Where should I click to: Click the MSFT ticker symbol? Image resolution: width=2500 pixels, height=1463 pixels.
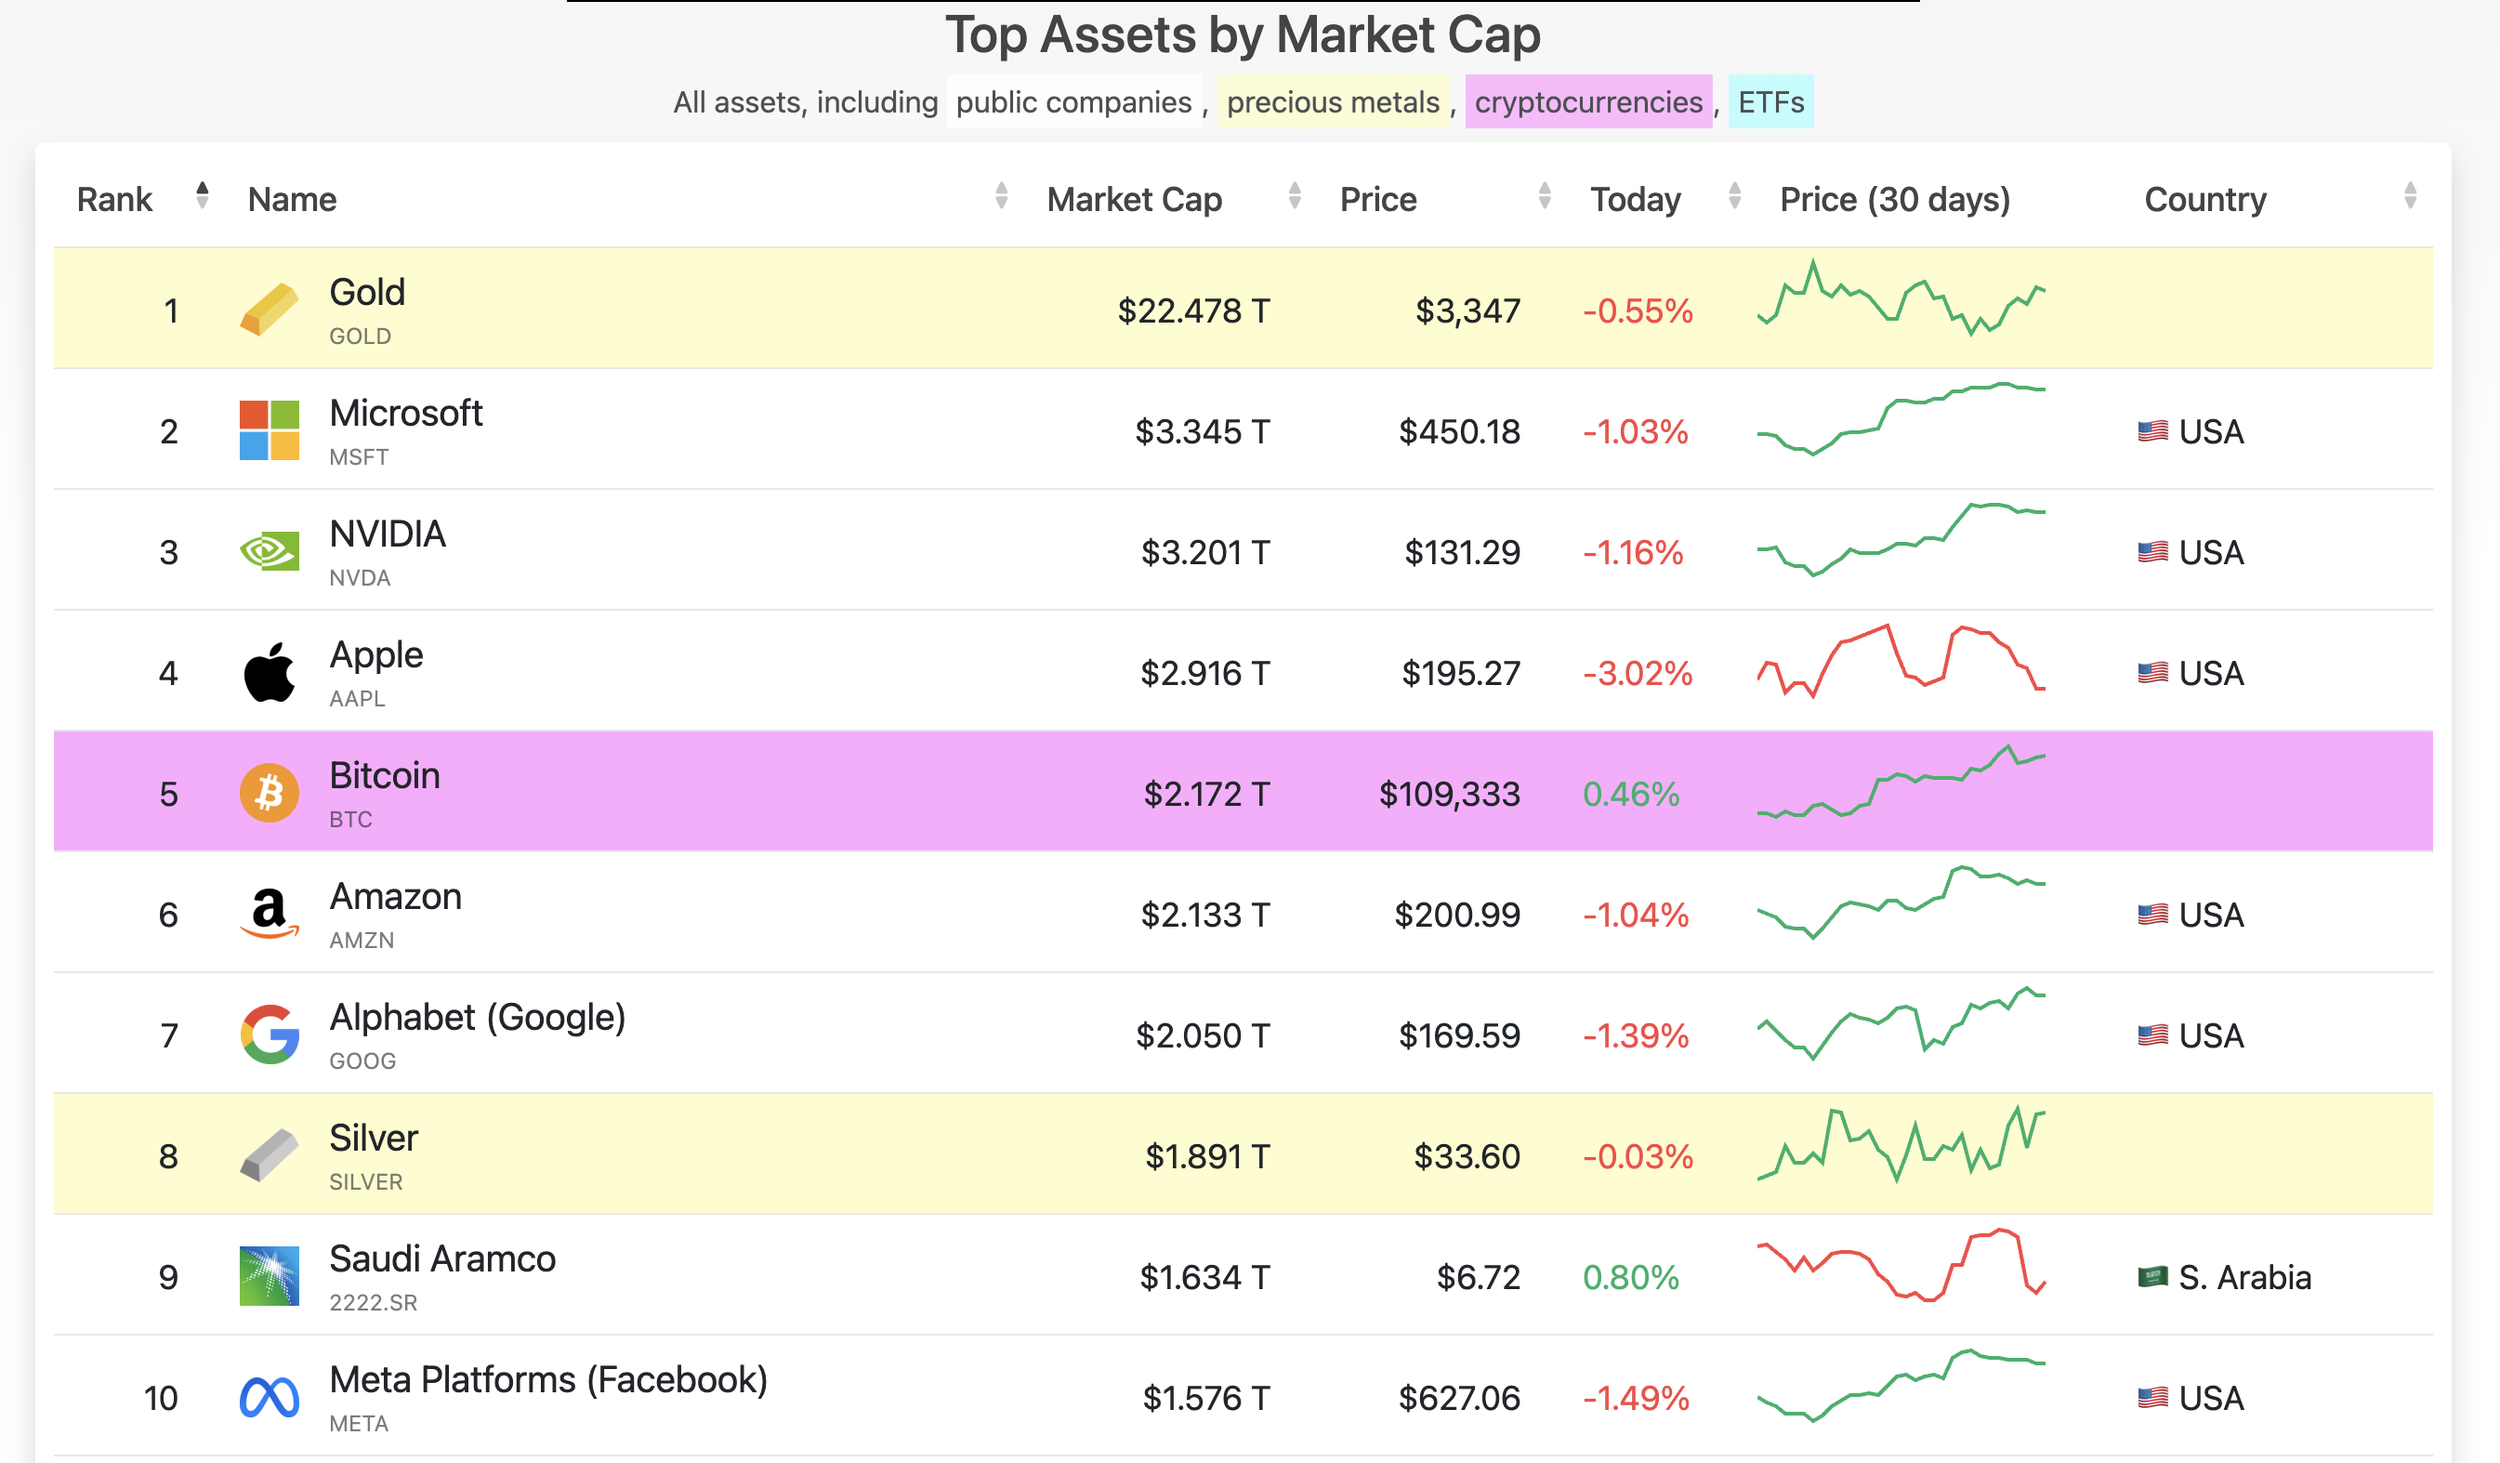pos(359,457)
